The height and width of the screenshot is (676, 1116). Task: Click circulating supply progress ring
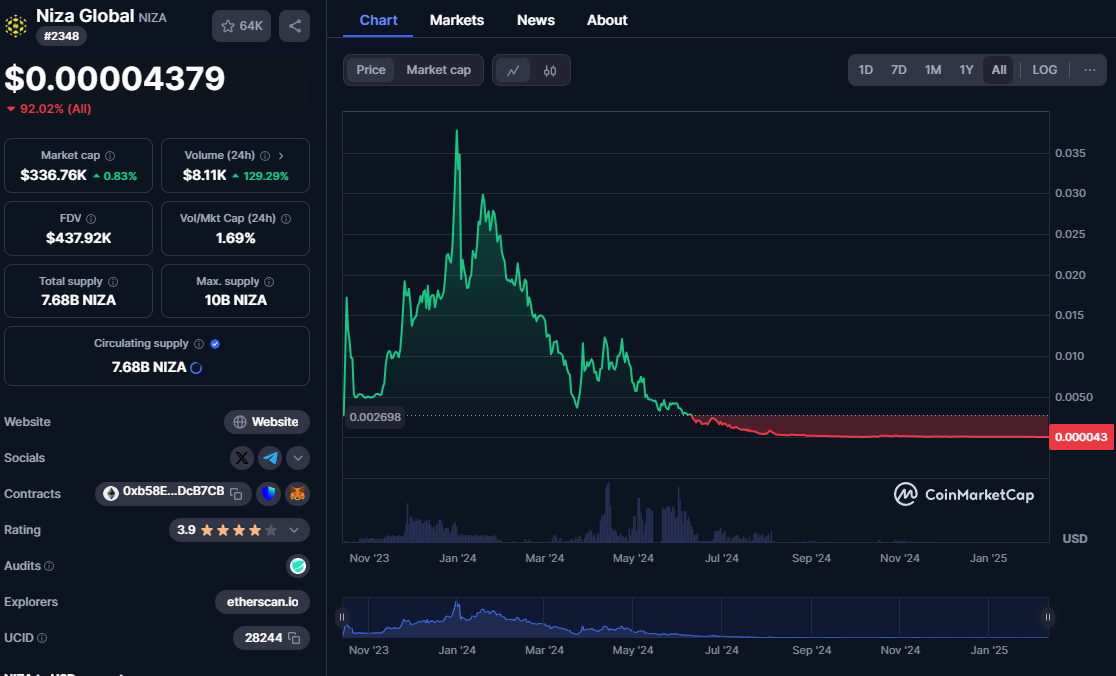[196, 368]
